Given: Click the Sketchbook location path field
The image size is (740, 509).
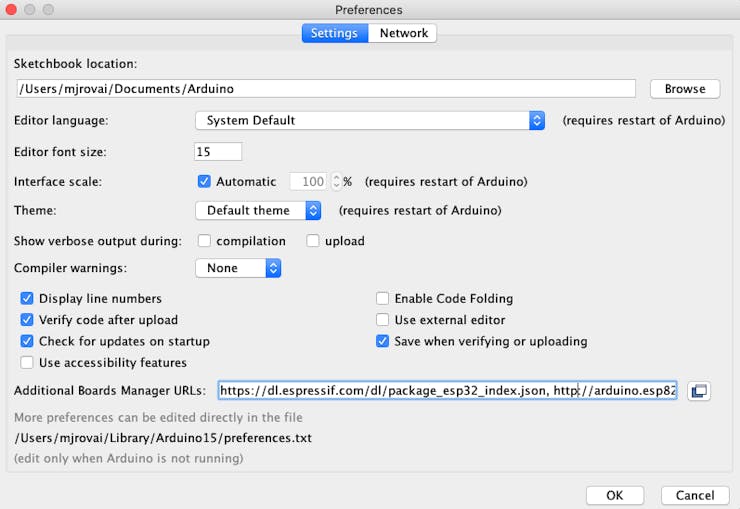Looking at the screenshot, I should (325, 89).
